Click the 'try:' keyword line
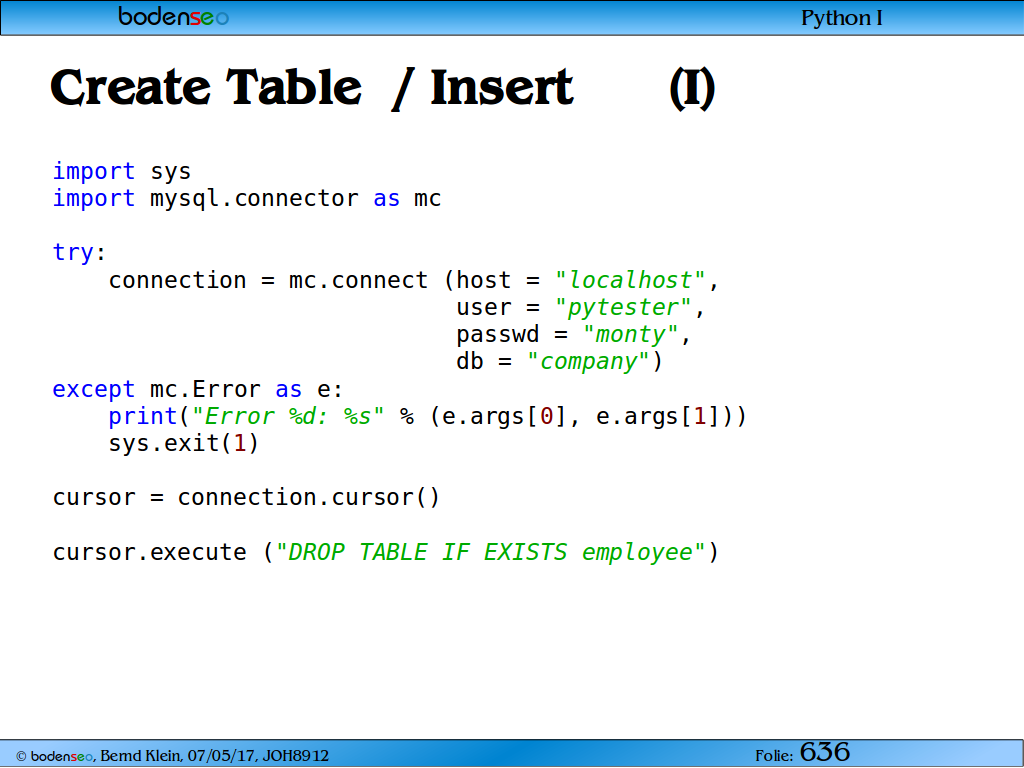The image size is (1024, 768). tap(79, 252)
